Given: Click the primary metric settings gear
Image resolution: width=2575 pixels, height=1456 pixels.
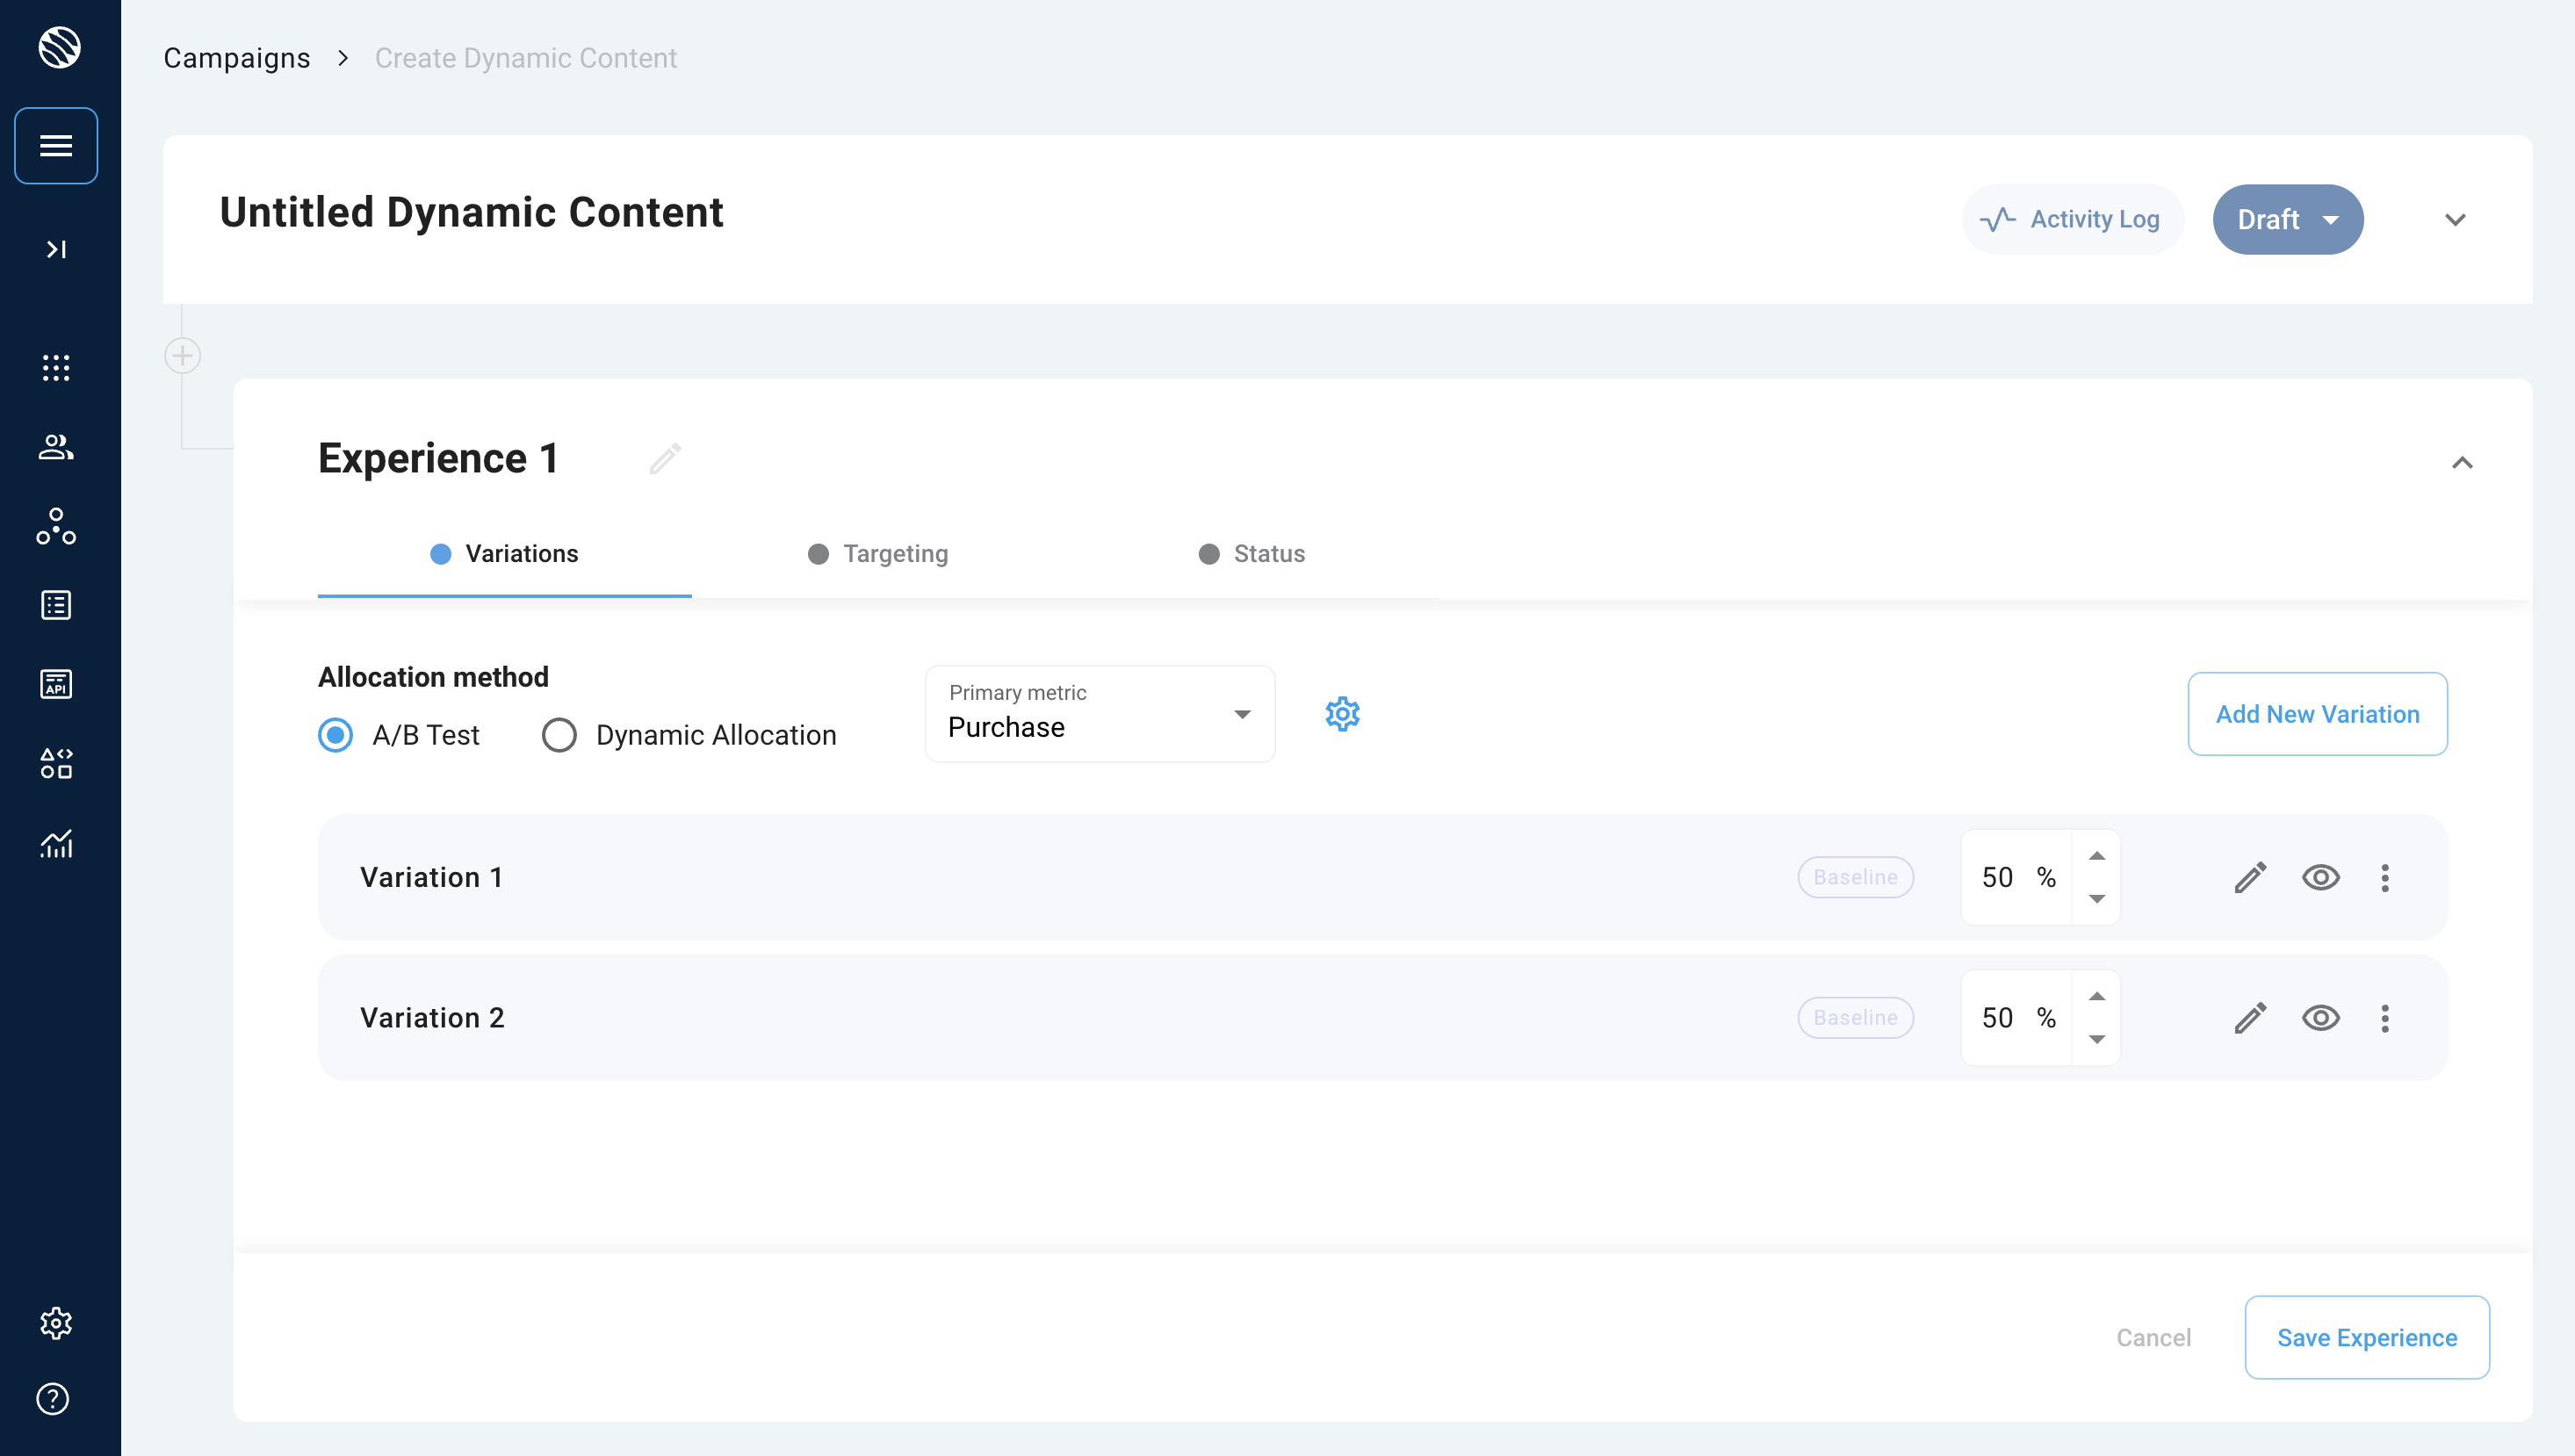Looking at the screenshot, I should [1342, 714].
